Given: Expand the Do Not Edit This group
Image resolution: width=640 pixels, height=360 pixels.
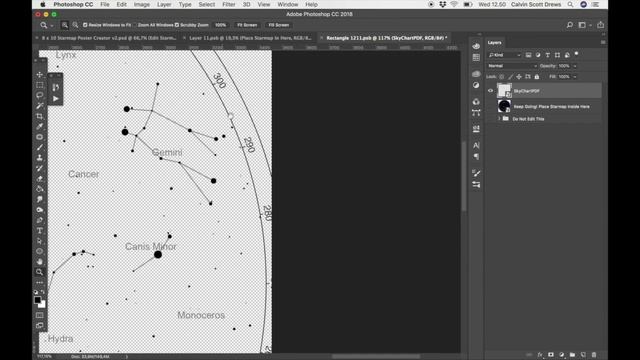Looking at the screenshot, I should click(499, 119).
